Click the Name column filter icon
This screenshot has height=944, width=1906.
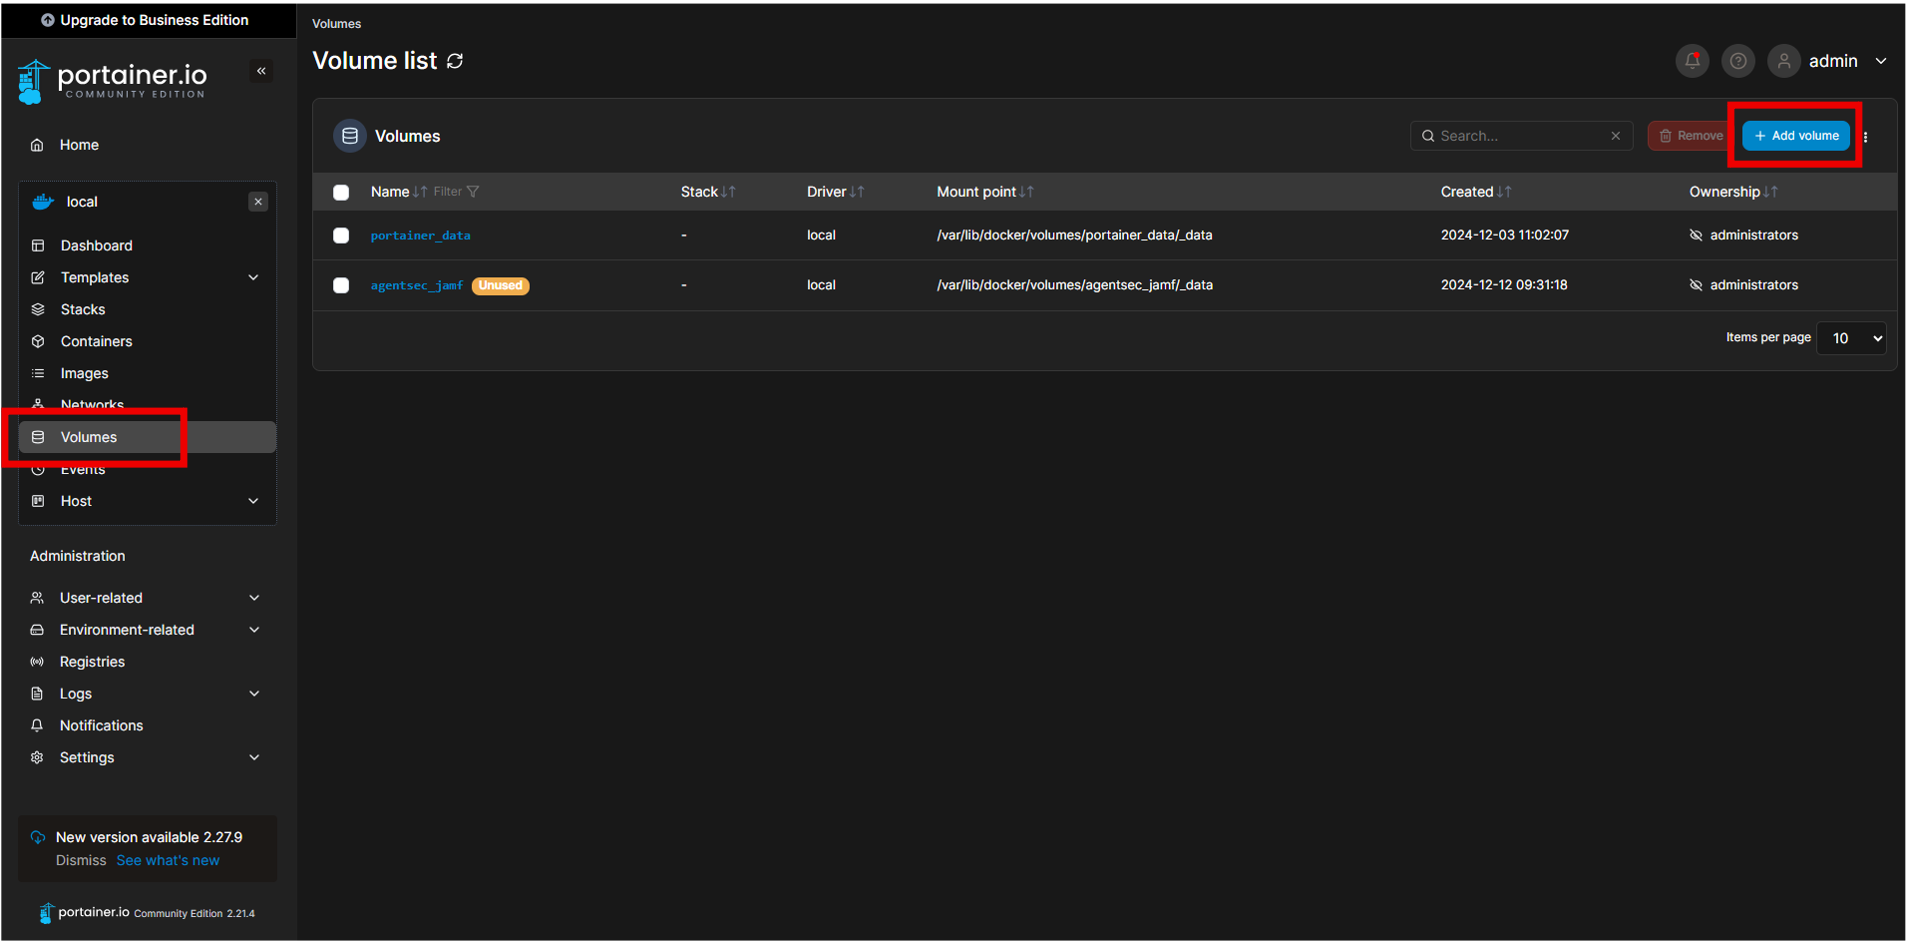(x=472, y=192)
